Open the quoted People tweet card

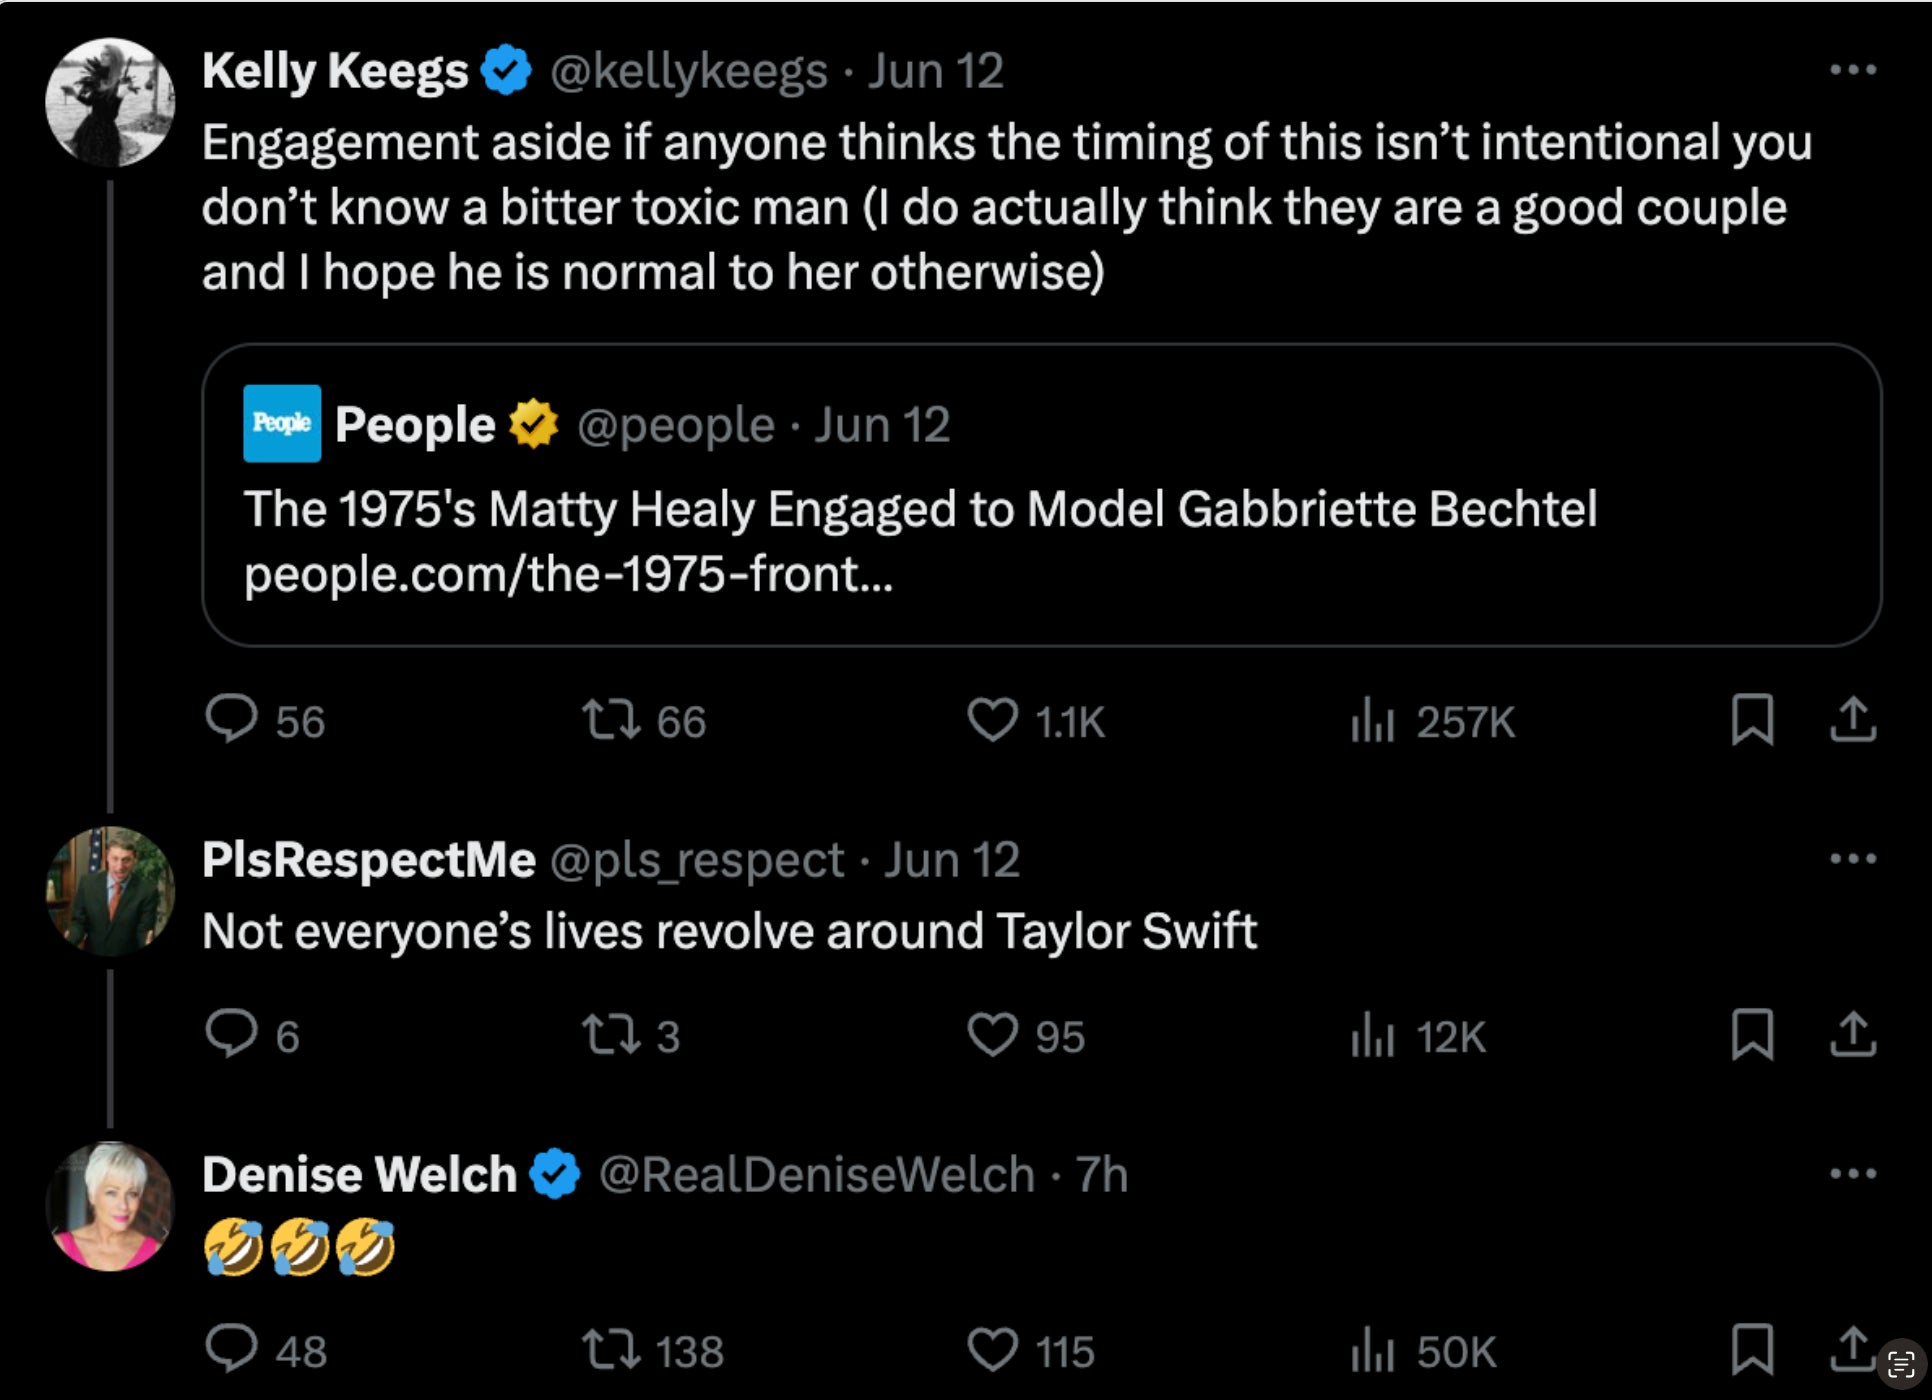1040,540
